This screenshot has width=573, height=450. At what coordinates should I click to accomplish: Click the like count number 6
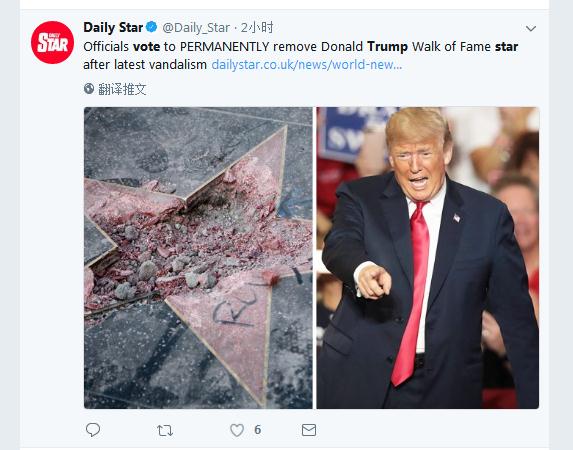click(x=257, y=430)
